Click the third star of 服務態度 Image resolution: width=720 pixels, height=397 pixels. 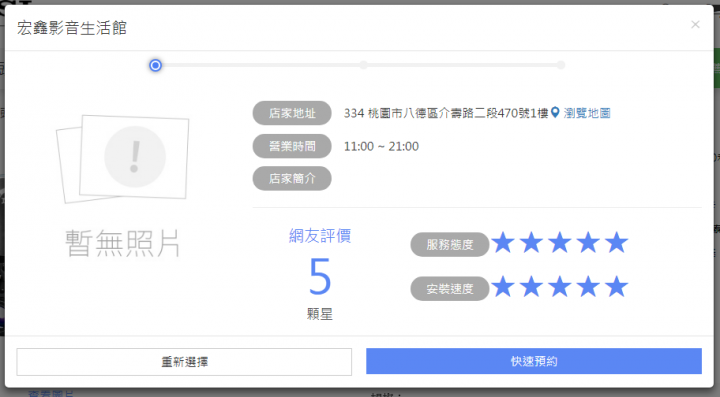coord(560,242)
